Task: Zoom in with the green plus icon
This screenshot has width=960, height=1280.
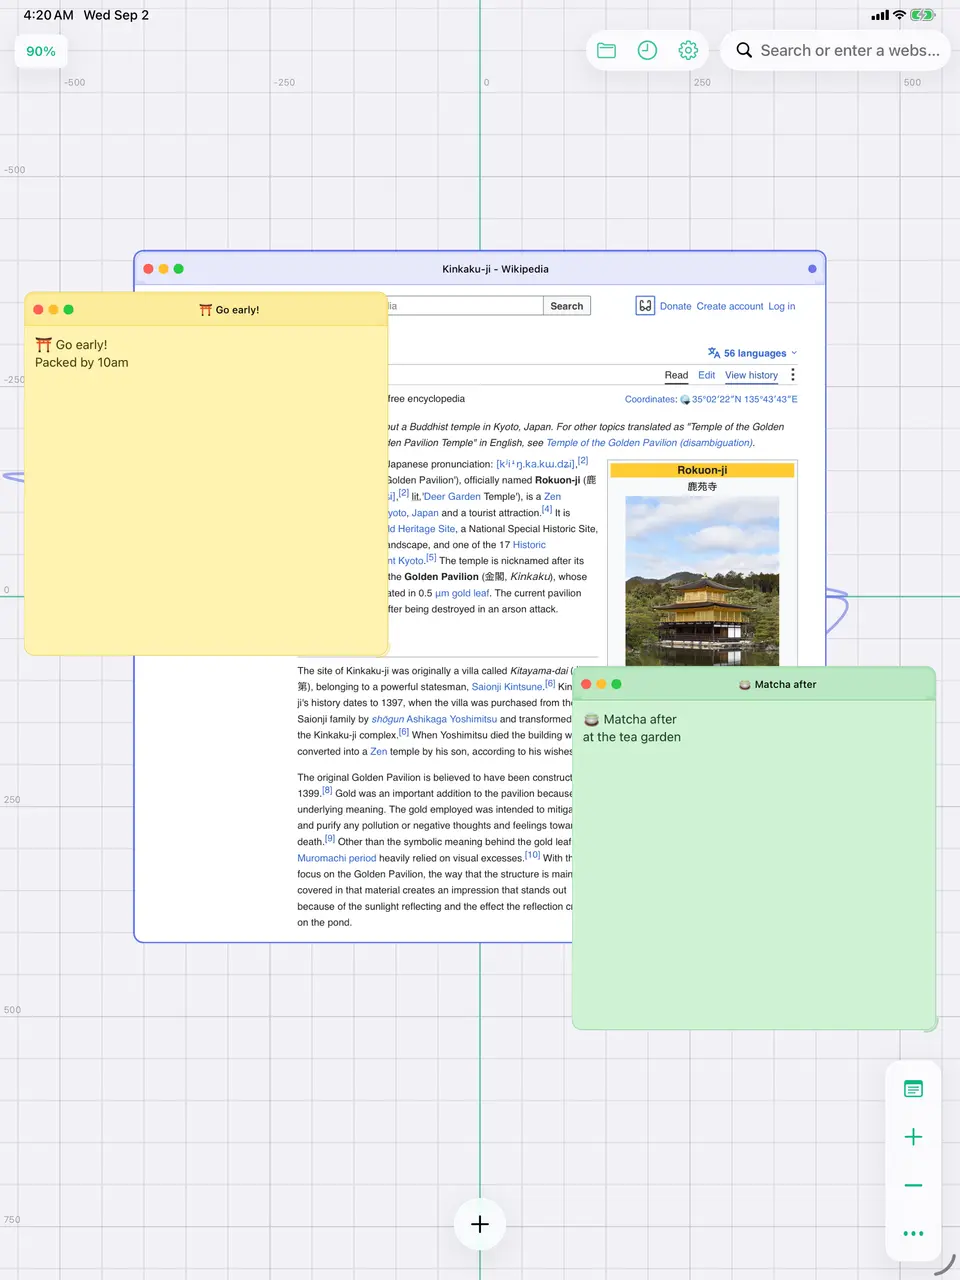Action: [x=913, y=1137]
